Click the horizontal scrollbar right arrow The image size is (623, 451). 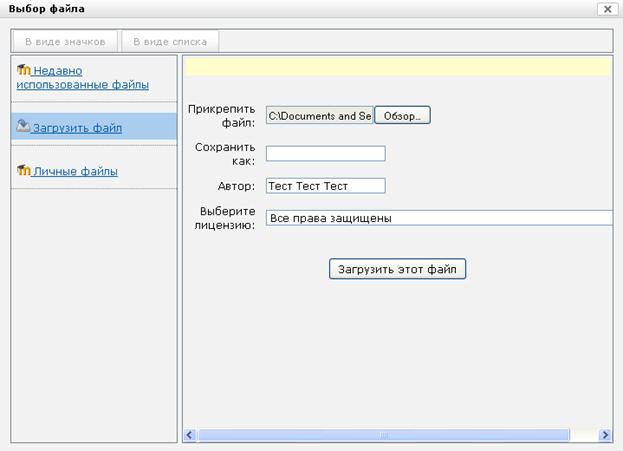[605, 435]
